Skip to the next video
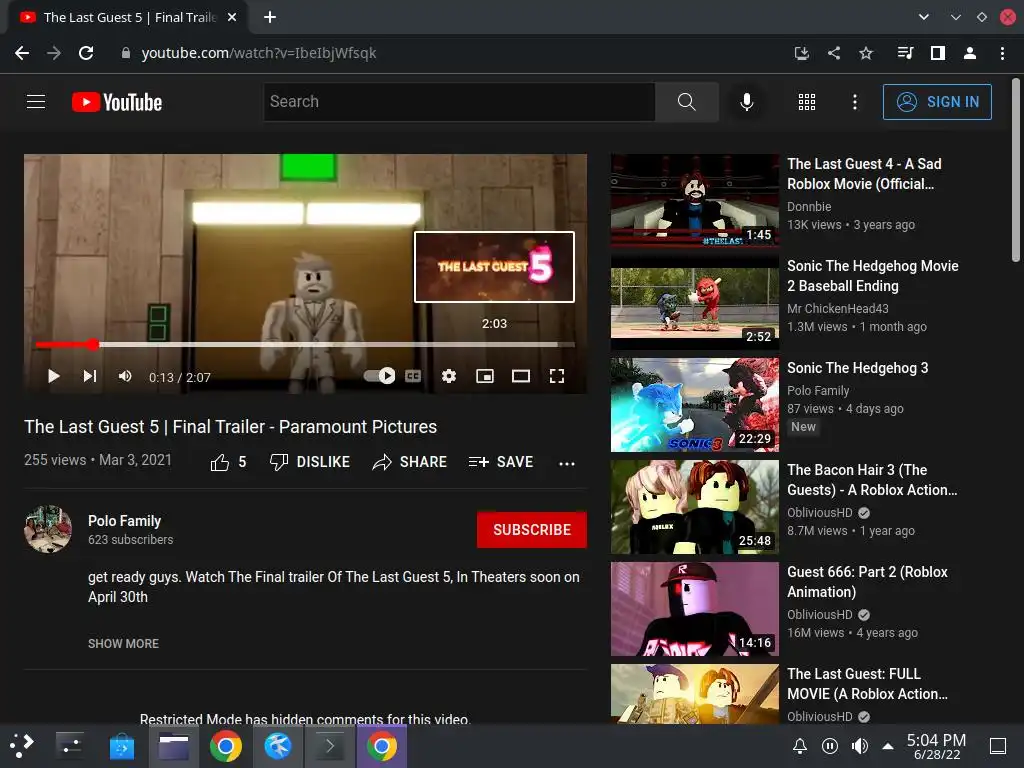The width and height of the screenshot is (1024, 768). click(89, 376)
